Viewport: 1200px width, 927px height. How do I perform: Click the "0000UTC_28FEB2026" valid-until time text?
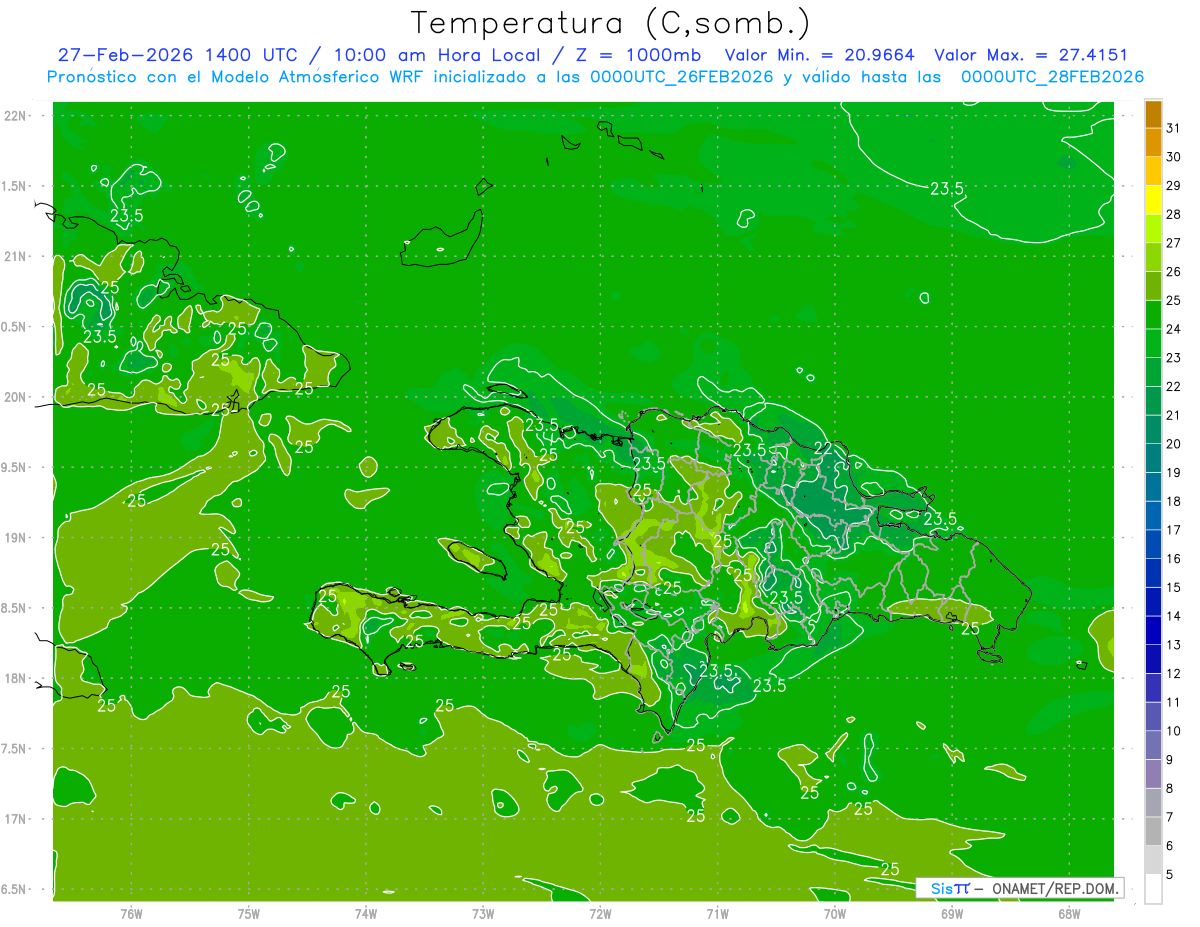pyautogui.click(x=1052, y=77)
